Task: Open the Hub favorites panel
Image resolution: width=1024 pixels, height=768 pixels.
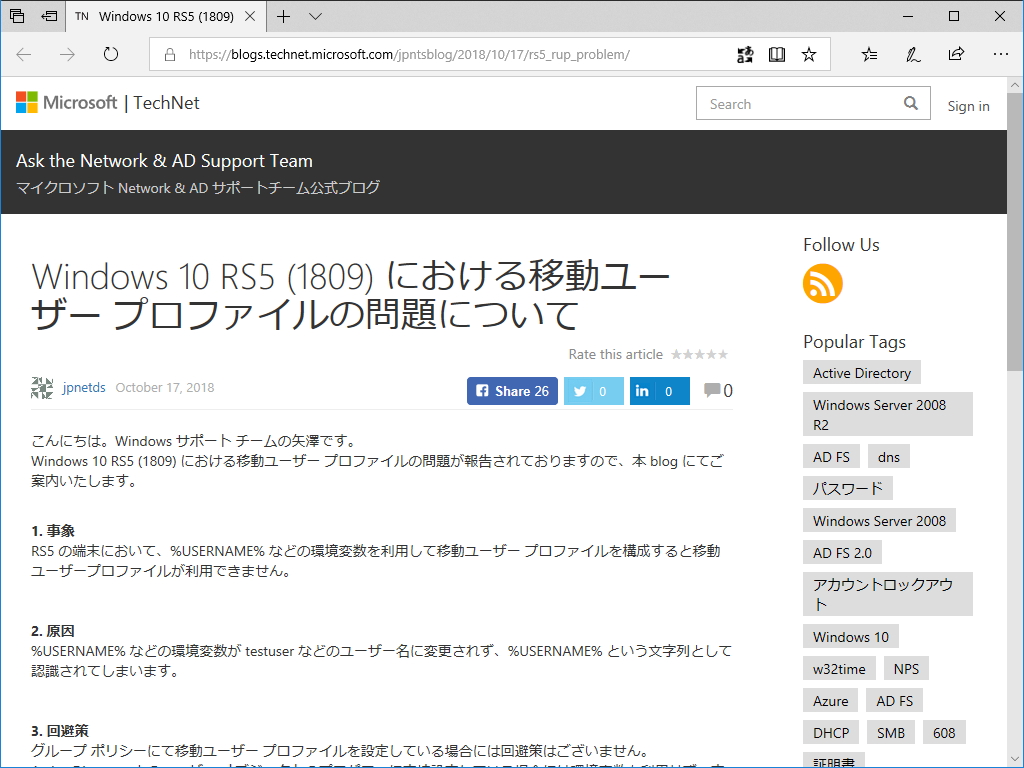Action: [x=869, y=54]
